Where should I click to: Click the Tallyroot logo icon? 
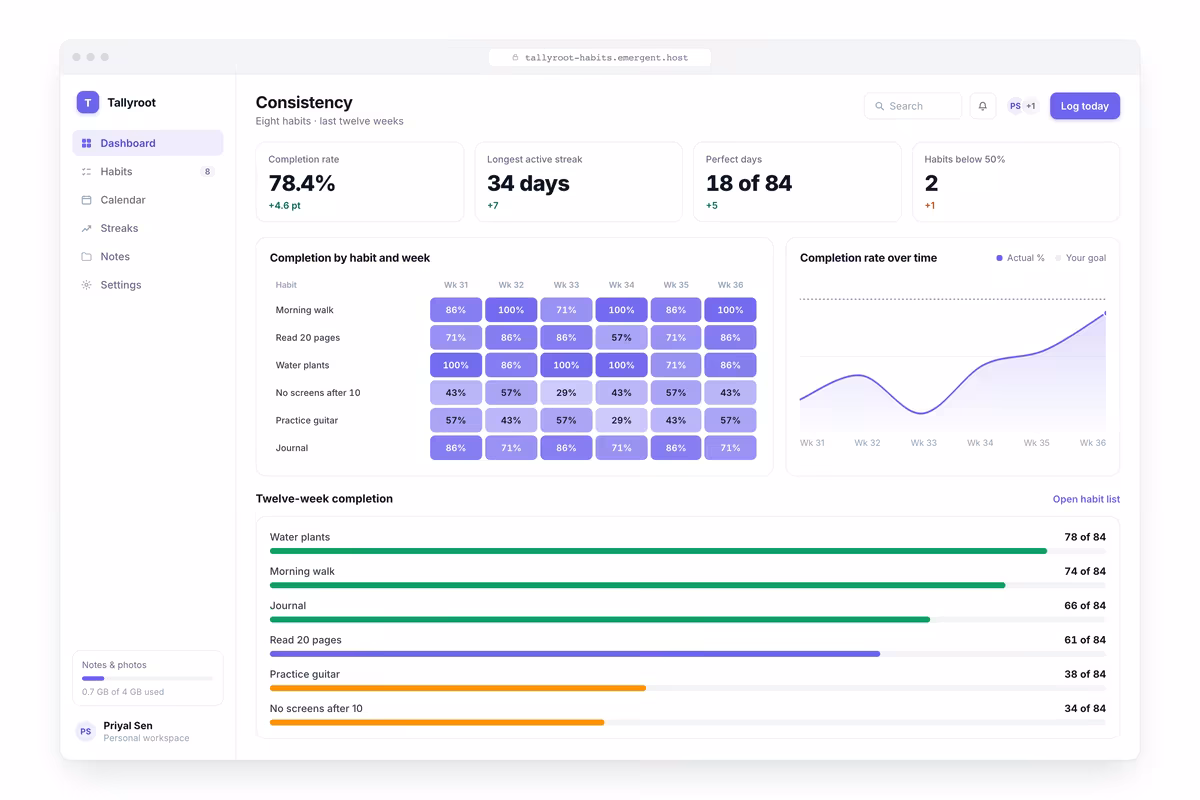(88, 102)
